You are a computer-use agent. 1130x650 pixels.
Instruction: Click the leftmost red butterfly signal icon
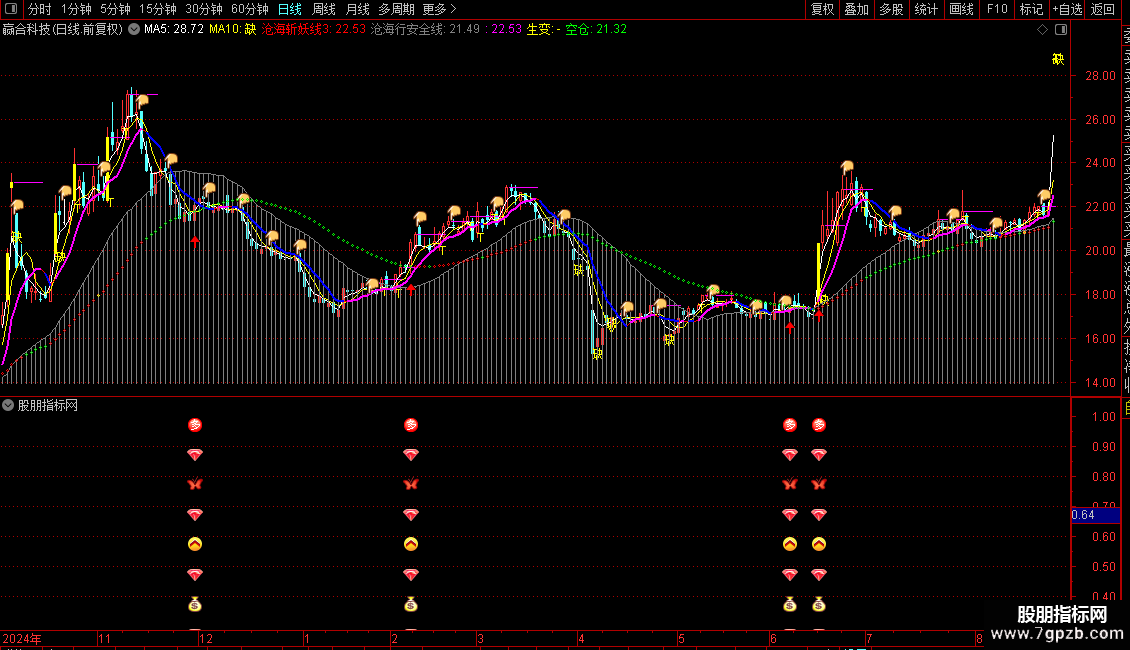pos(195,485)
